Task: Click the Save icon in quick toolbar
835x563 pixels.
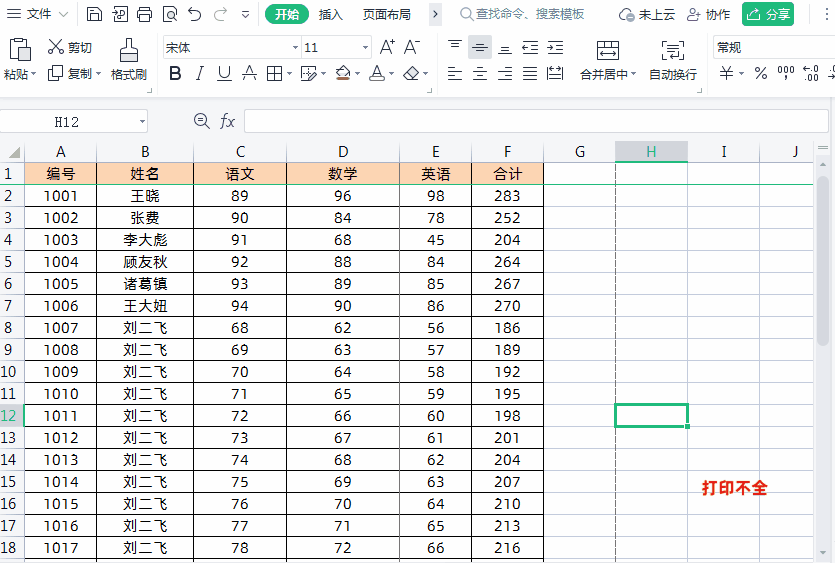Action: [x=94, y=14]
